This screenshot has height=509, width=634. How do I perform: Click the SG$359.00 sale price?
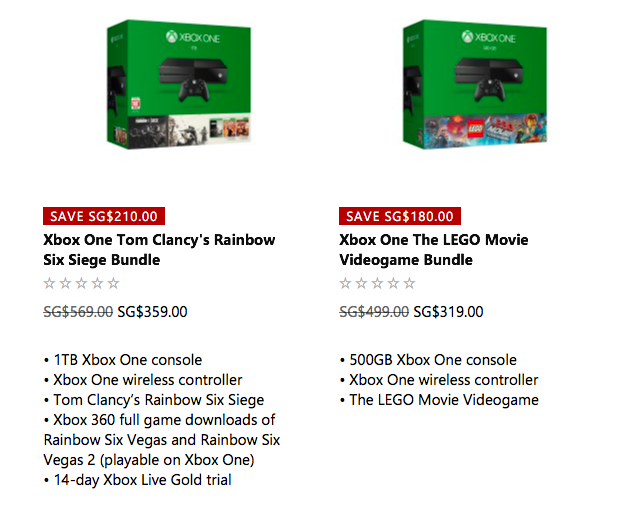pos(152,311)
